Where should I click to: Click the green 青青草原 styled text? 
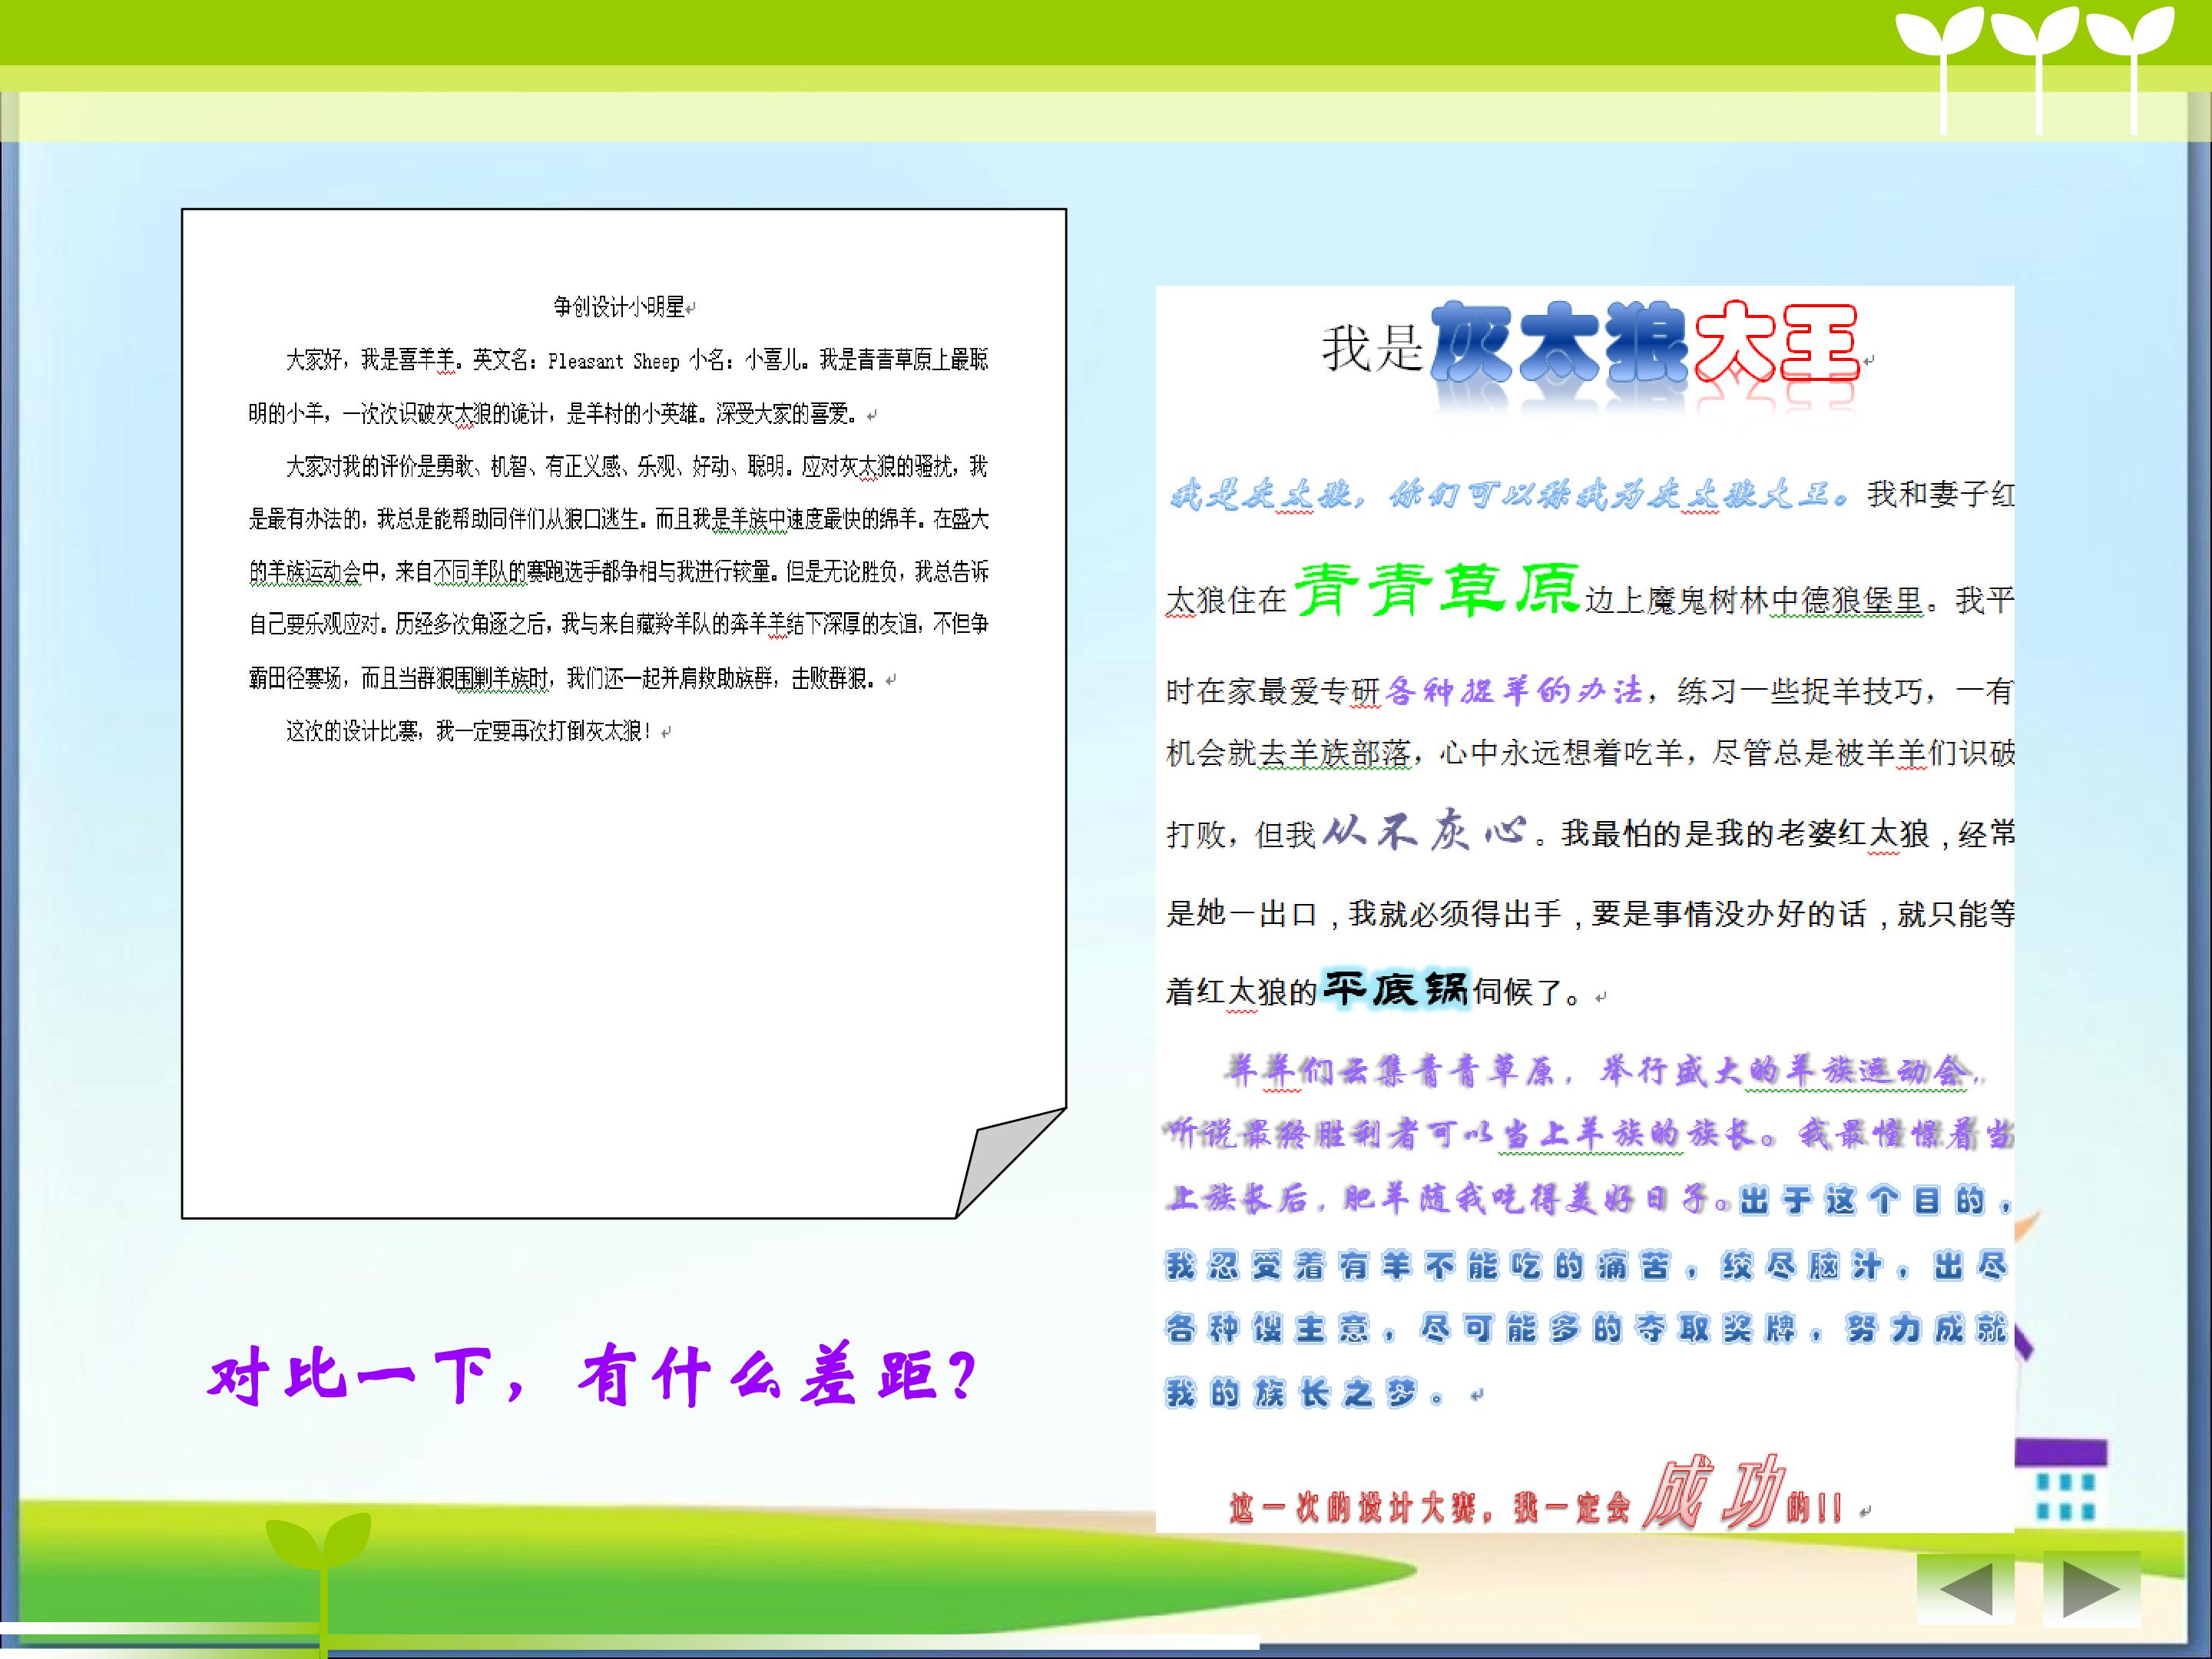(1437, 590)
